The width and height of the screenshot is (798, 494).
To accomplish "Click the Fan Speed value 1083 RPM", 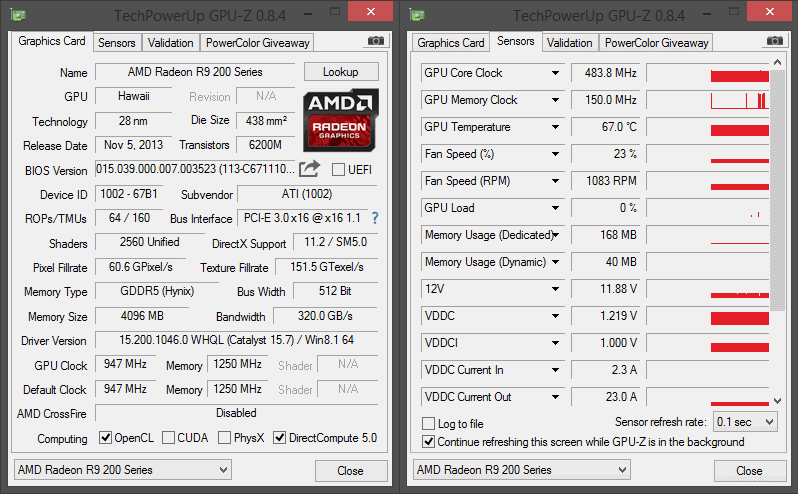I will tap(606, 181).
